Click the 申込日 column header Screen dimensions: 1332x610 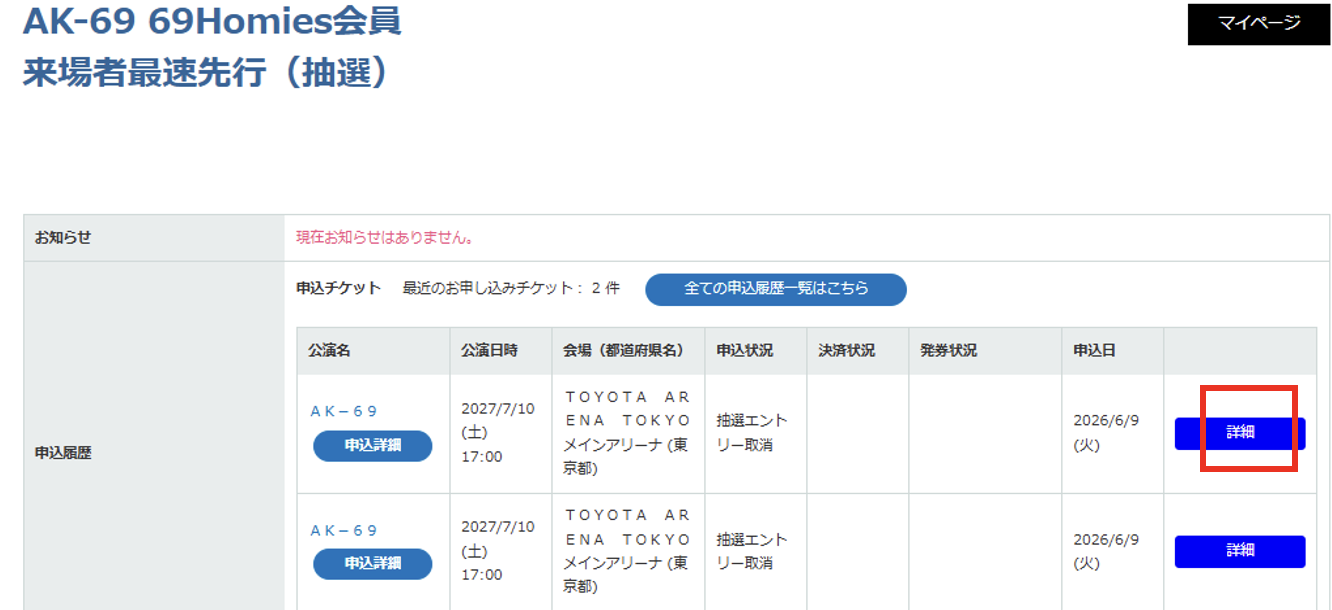pyautogui.click(x=1094, y=351)
